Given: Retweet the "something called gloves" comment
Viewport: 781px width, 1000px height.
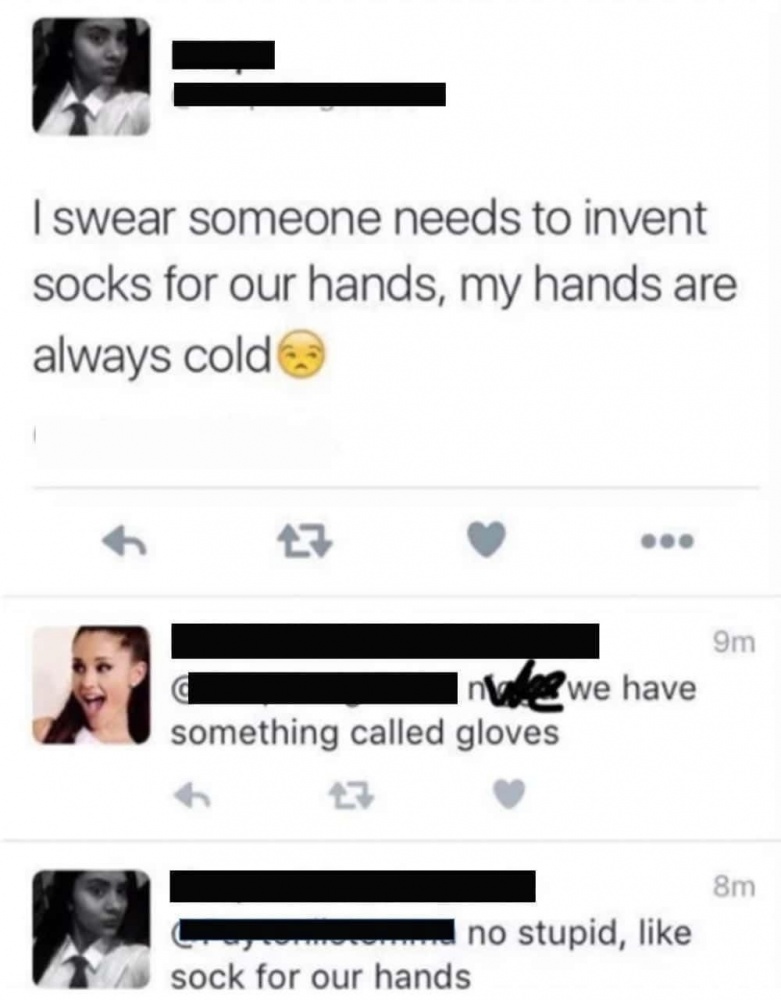Looking at the screenshot, I should (351, 795).
